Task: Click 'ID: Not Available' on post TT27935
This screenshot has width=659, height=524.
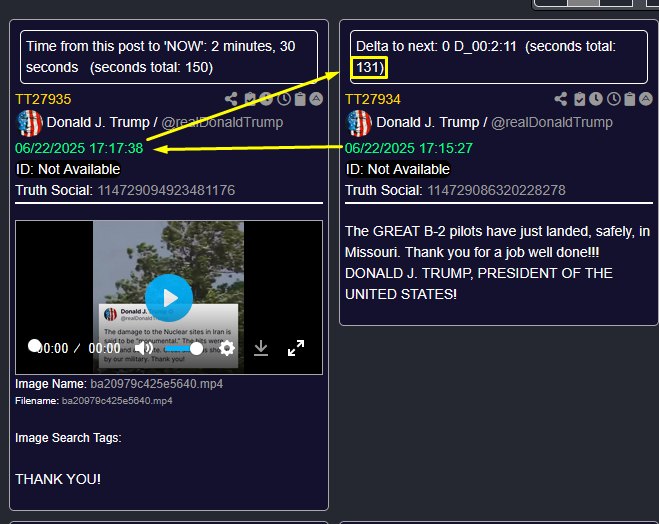Action: pos(68,169)
